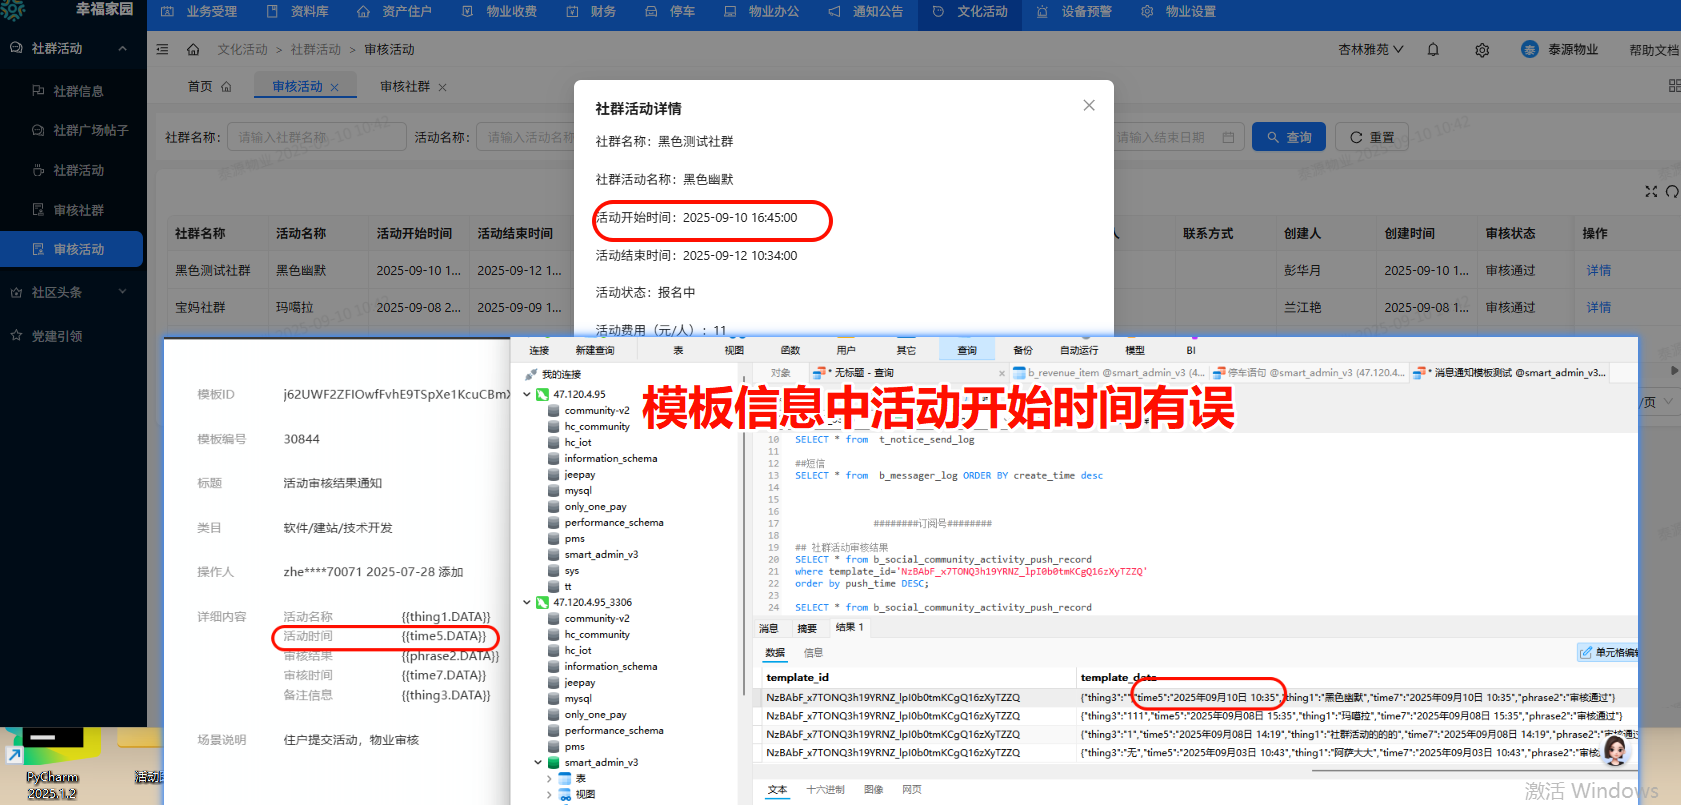
Task: Switch to the 对象 tab
Action: 780,373
